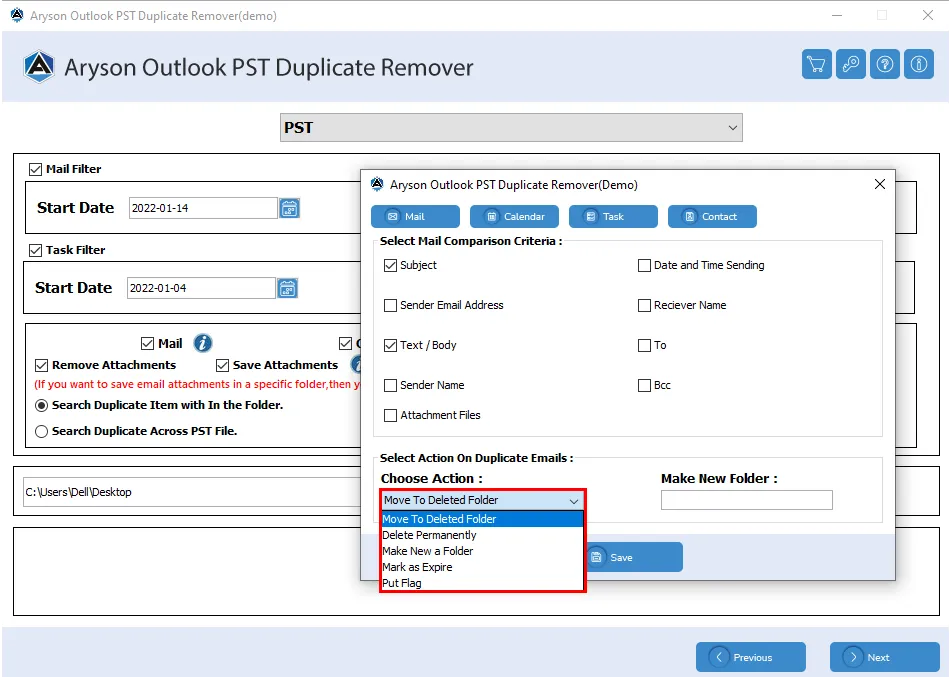The width and height of the screenshot is (951, 677).
Task: Toggle the Mail Filter checkbox
Action: pyautogui.click(x=35, y=169)
